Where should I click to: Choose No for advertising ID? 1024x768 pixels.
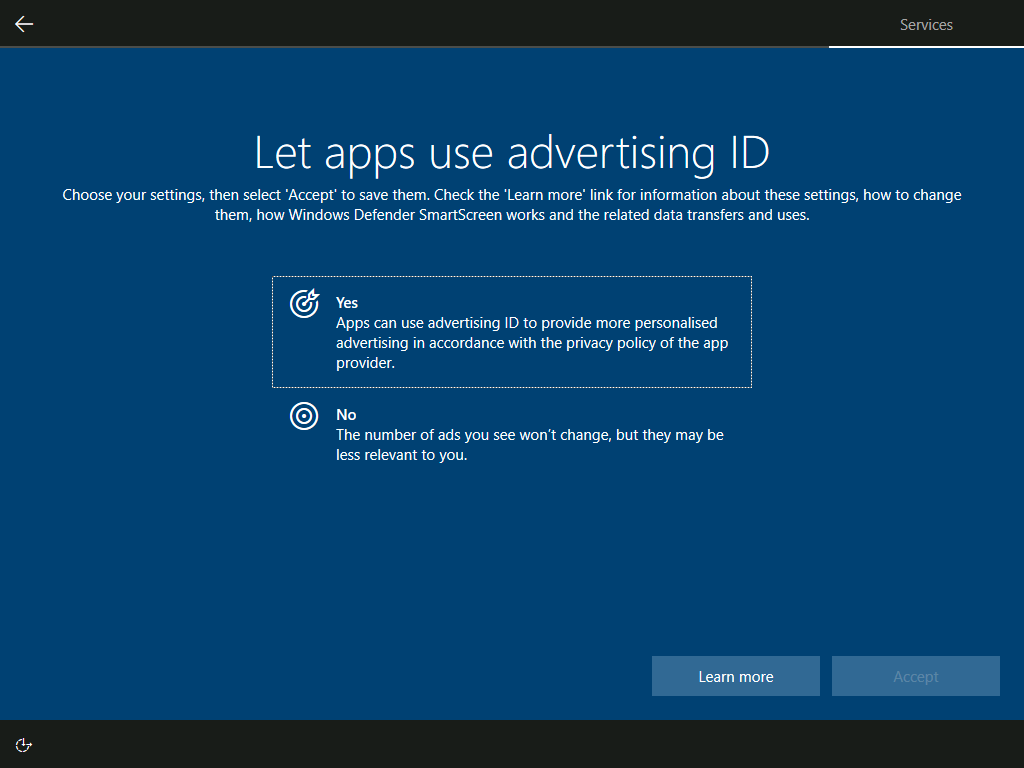[x=512, y=434]
